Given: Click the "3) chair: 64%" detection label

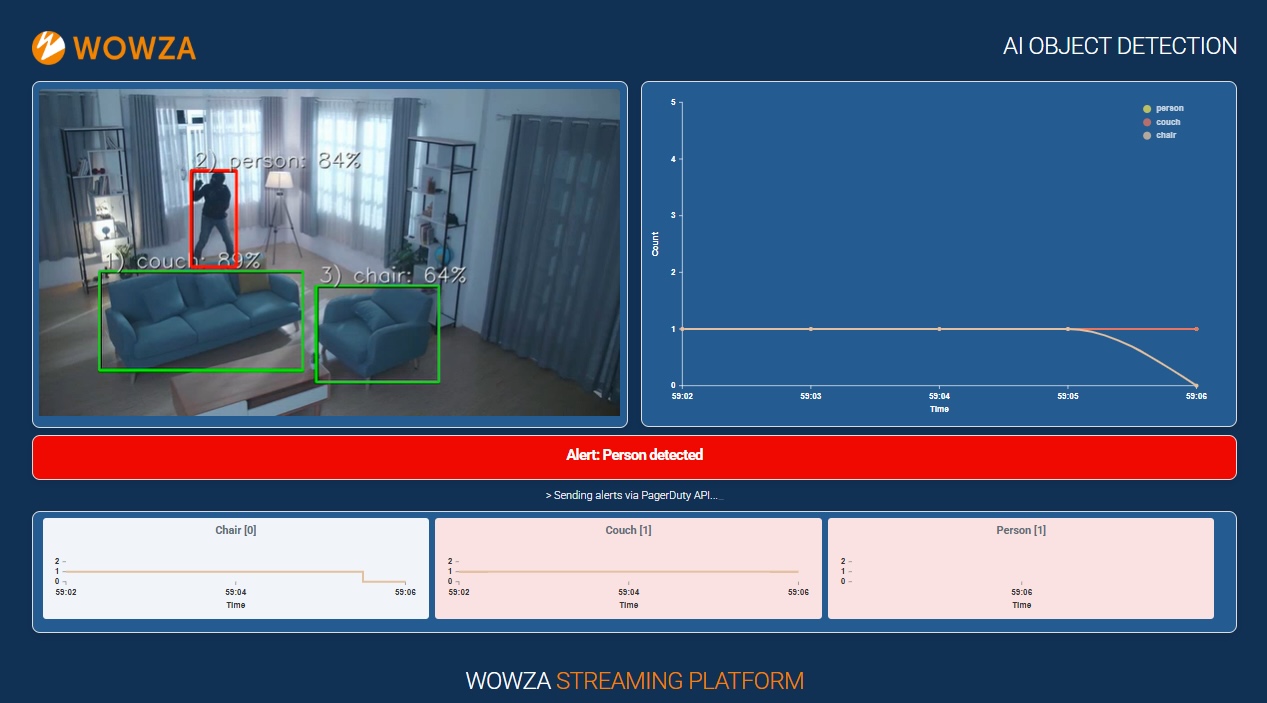Looking at the screenshot, I should [x=393, y=275].
